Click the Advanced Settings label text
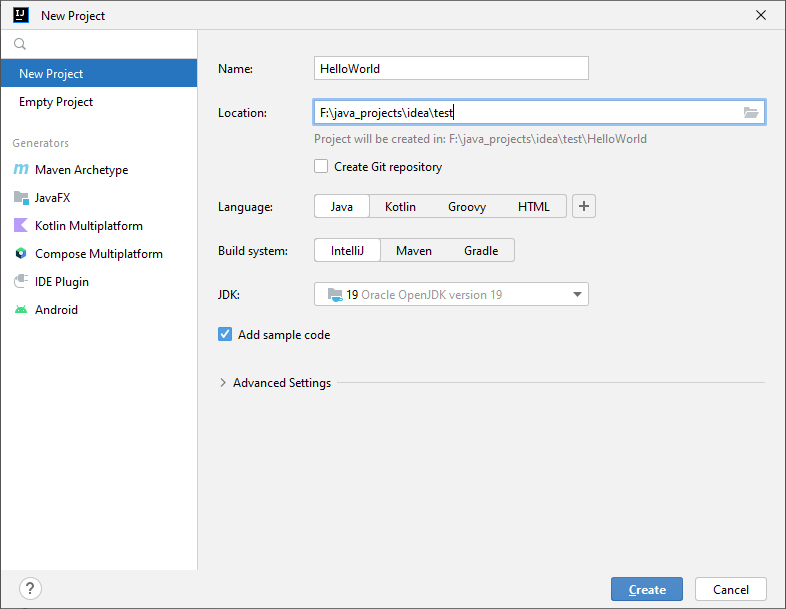786x609 pixels. (282, 383)
